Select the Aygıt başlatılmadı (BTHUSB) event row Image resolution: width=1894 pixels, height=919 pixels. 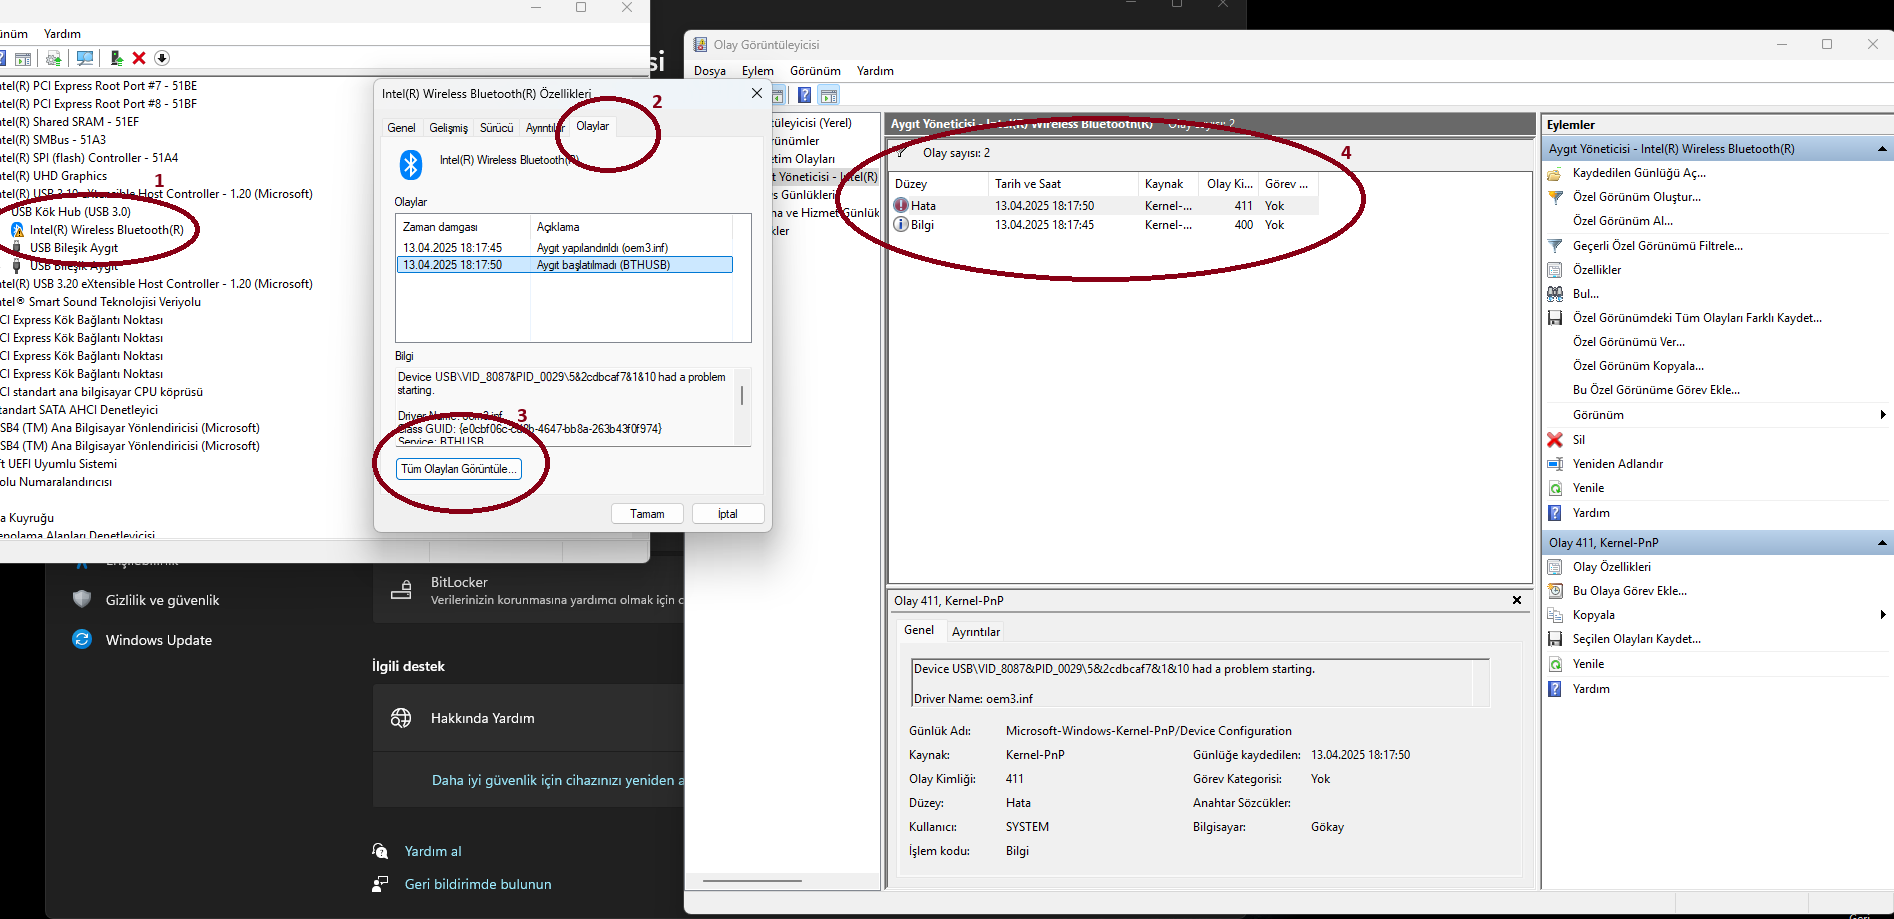(x=565, y=265)
